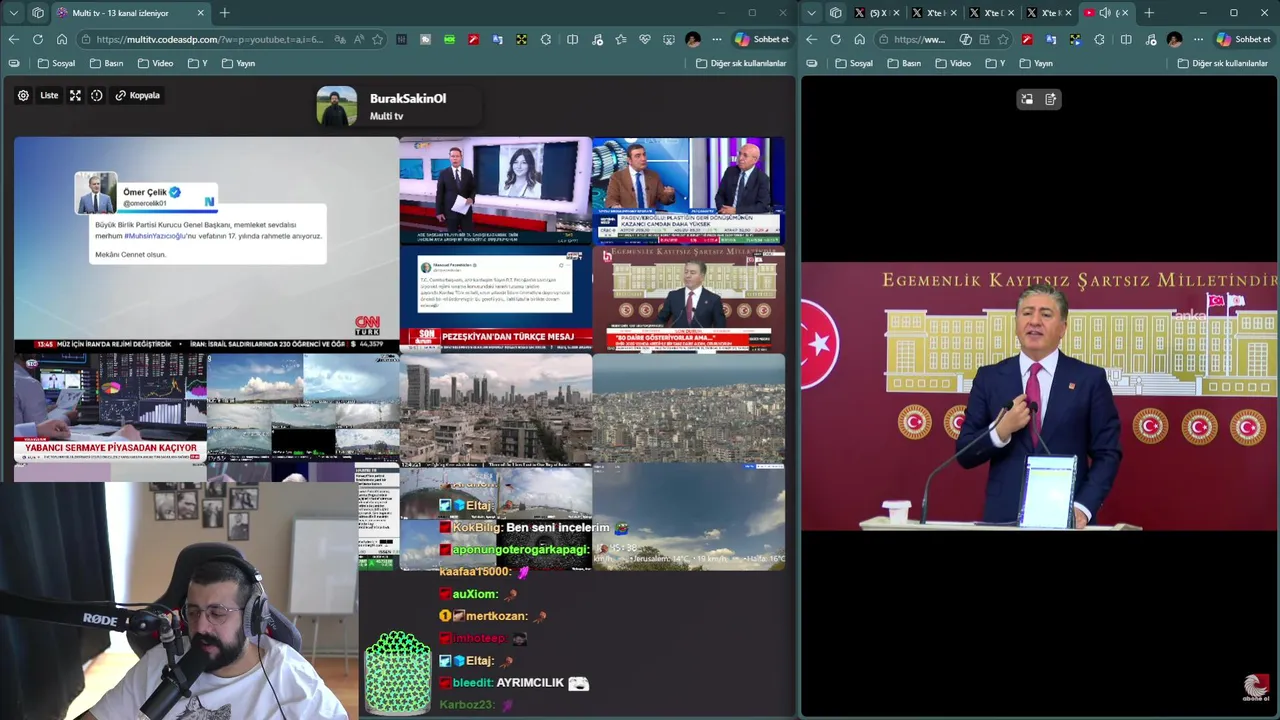The height and width of the screenshot is (720, 1280).
Task: Open Workspaces icon in left browser window
Action: tap(38, 13)
